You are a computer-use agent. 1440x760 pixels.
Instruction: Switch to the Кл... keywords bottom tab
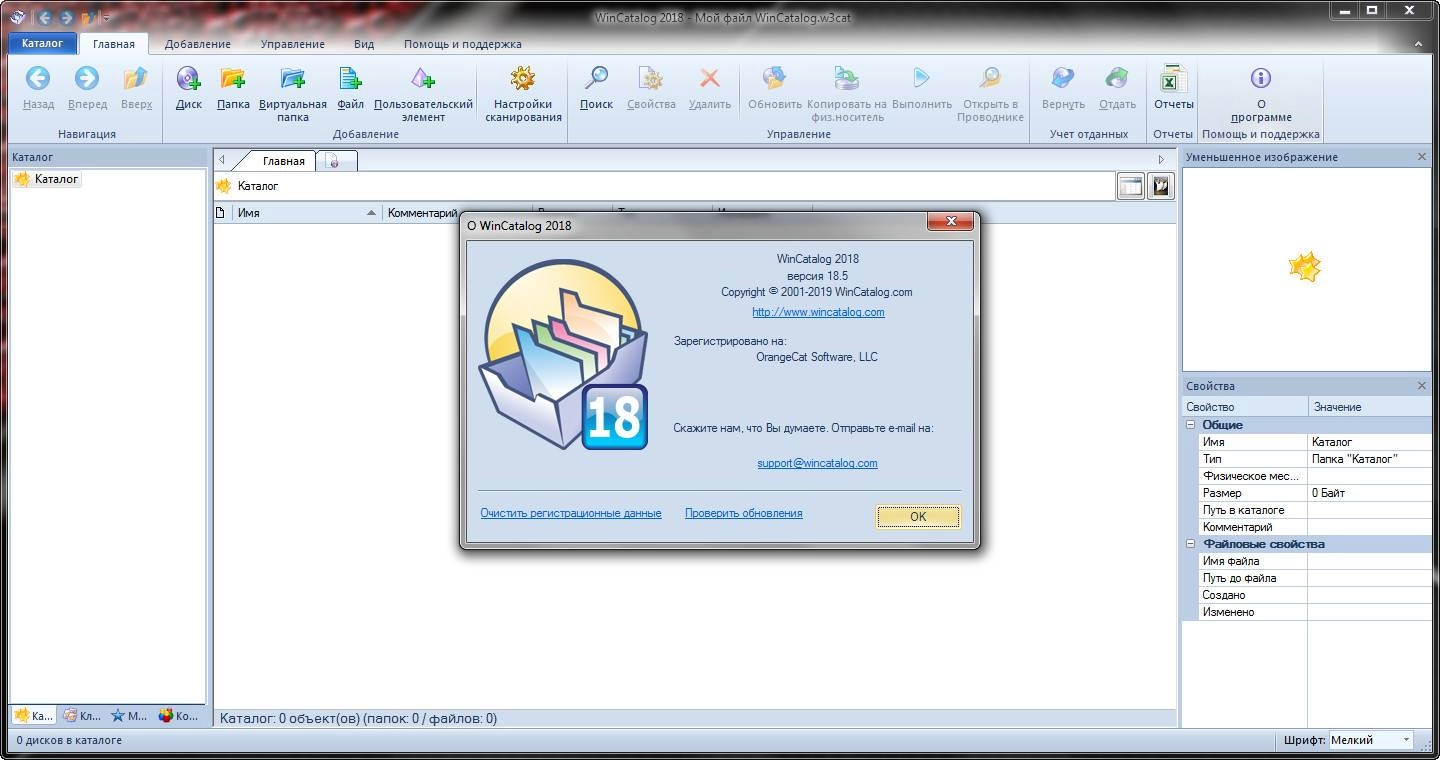[82, 716]
